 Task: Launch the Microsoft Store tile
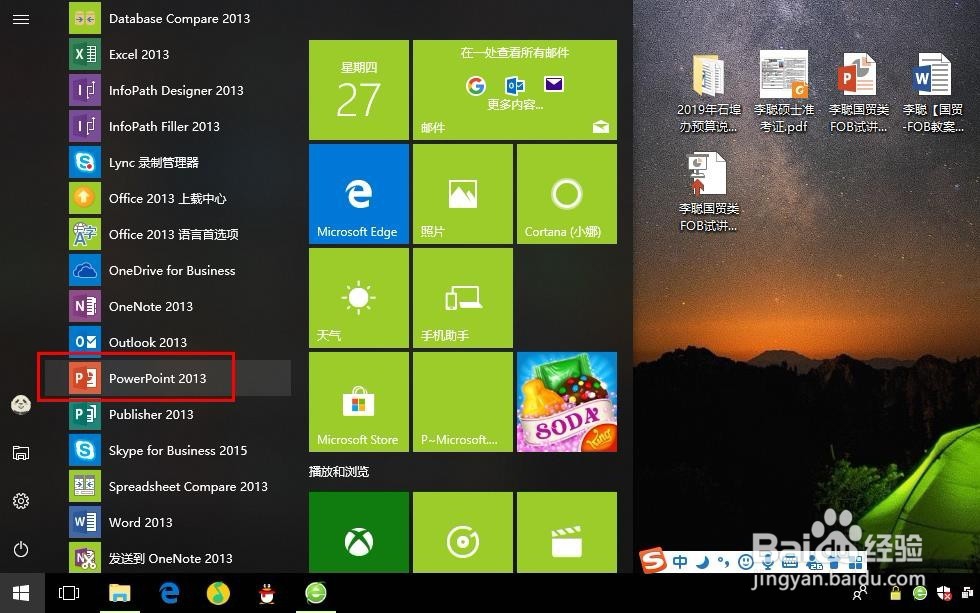point(359,402)
